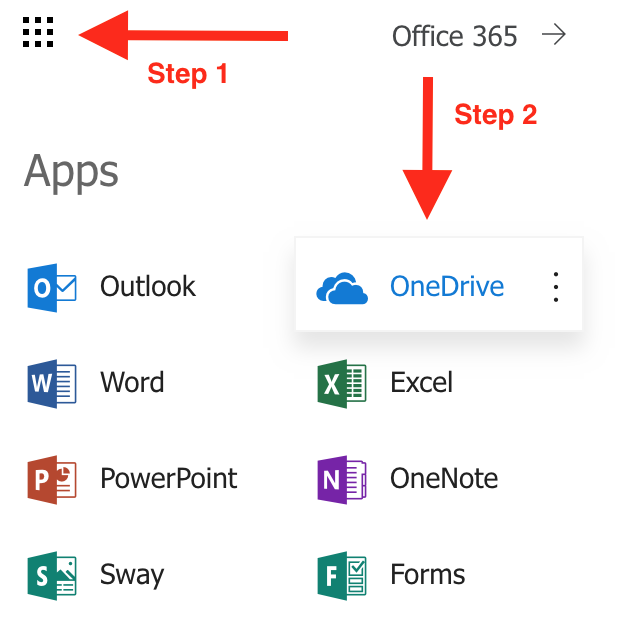Click the arrow next to Office 365
The image size is (622, 638).
click(x=554, y=35)
